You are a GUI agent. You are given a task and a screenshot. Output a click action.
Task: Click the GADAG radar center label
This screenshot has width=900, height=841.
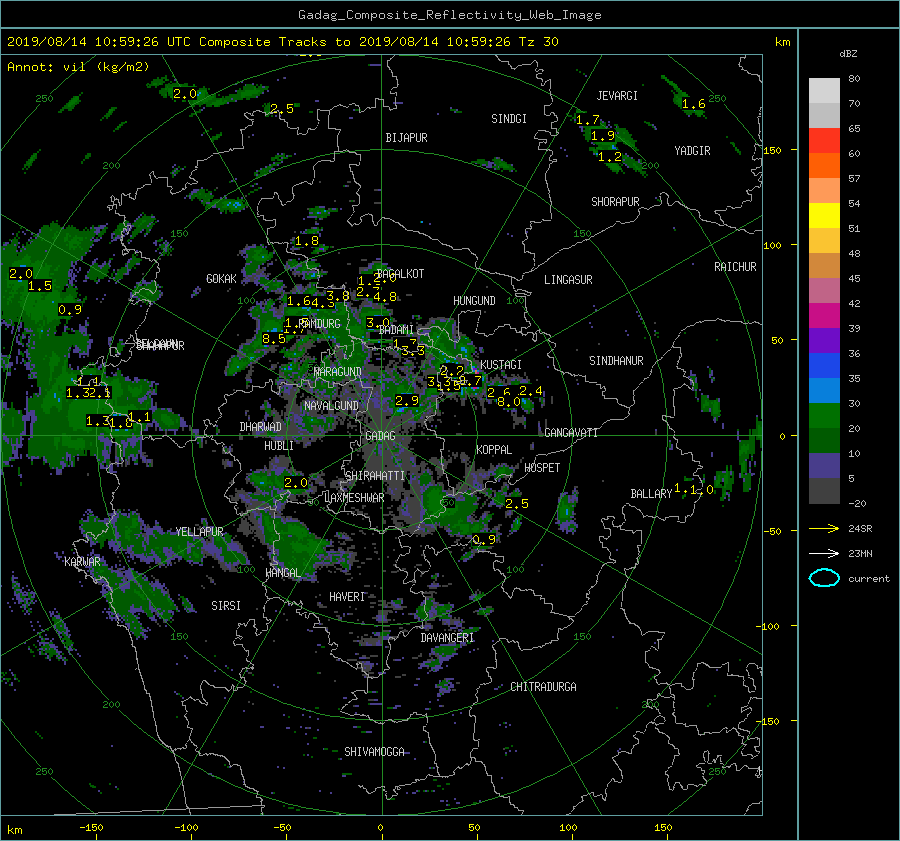(x=381, y=436)
